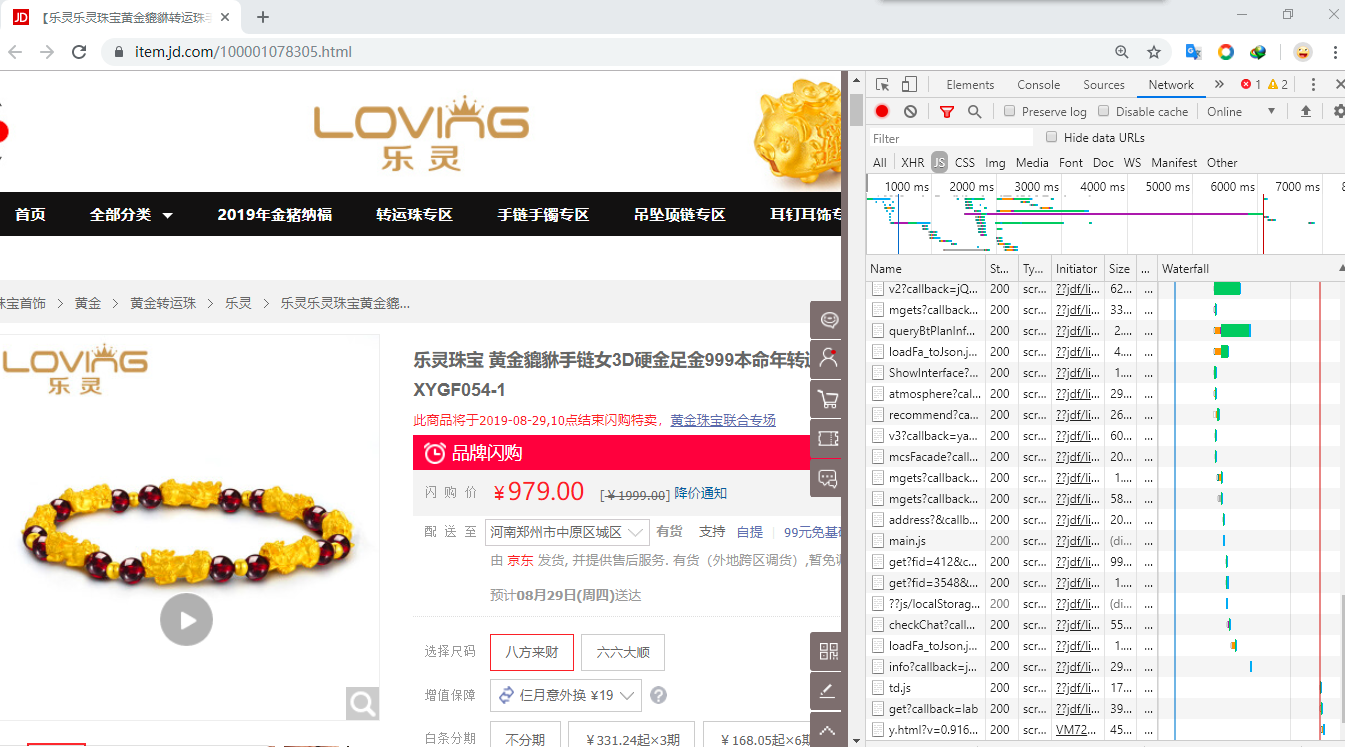
Task: Click the zoom magnifier icon in address bar
Action: [1122, 52]
